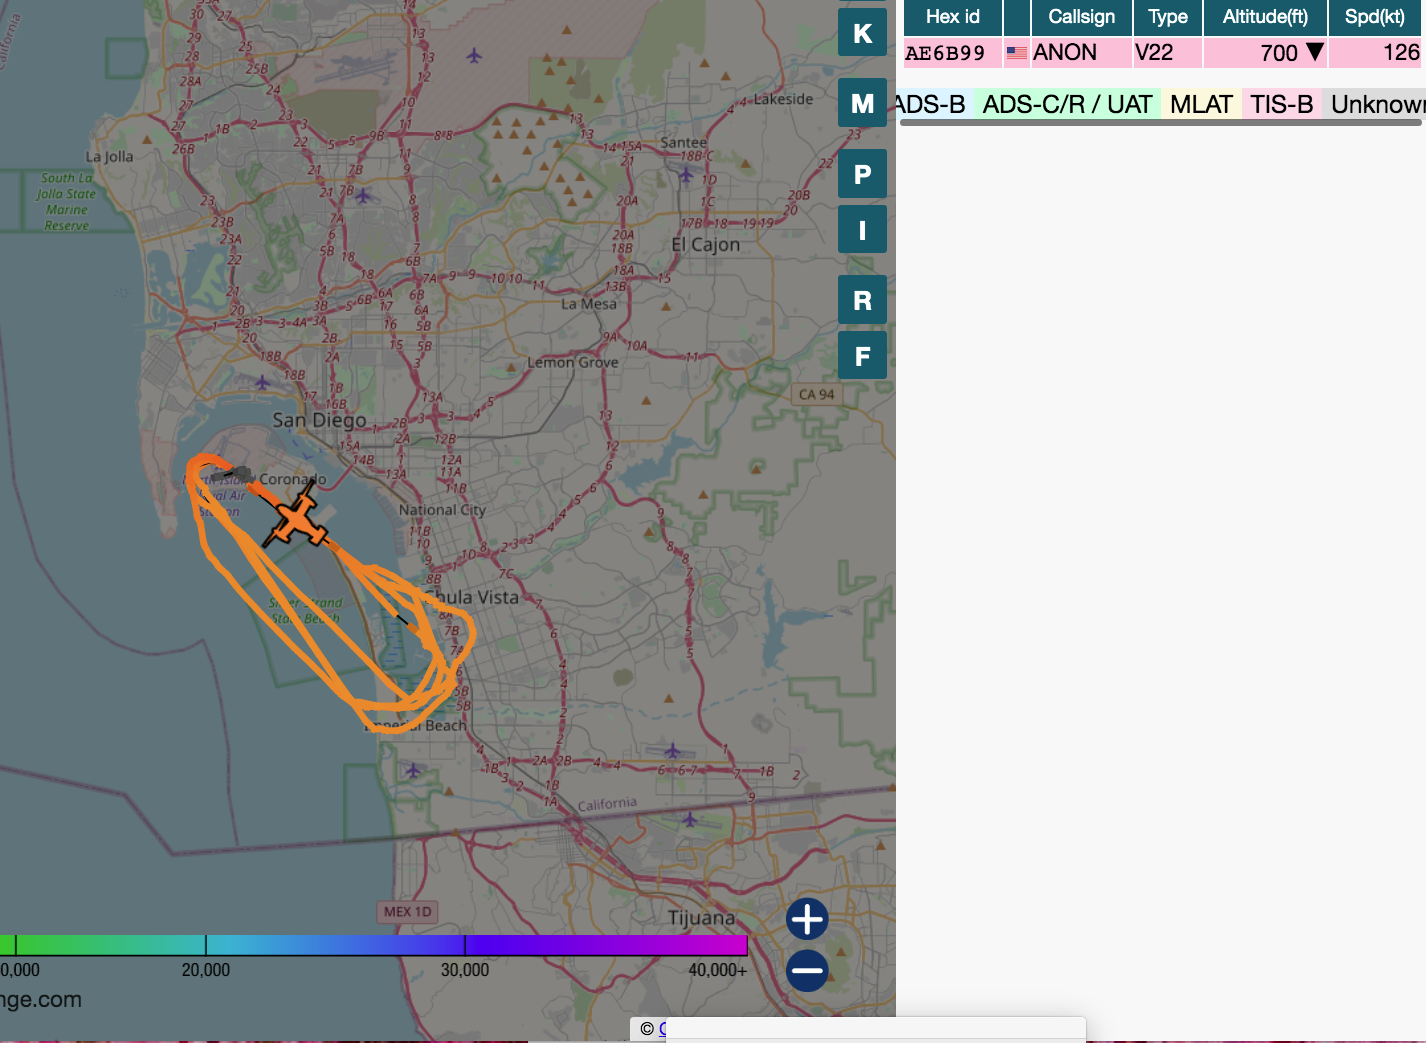This screenshot has height=1043, width=1426.
Task: Toggle the F map control button
Action: point(862,356)
